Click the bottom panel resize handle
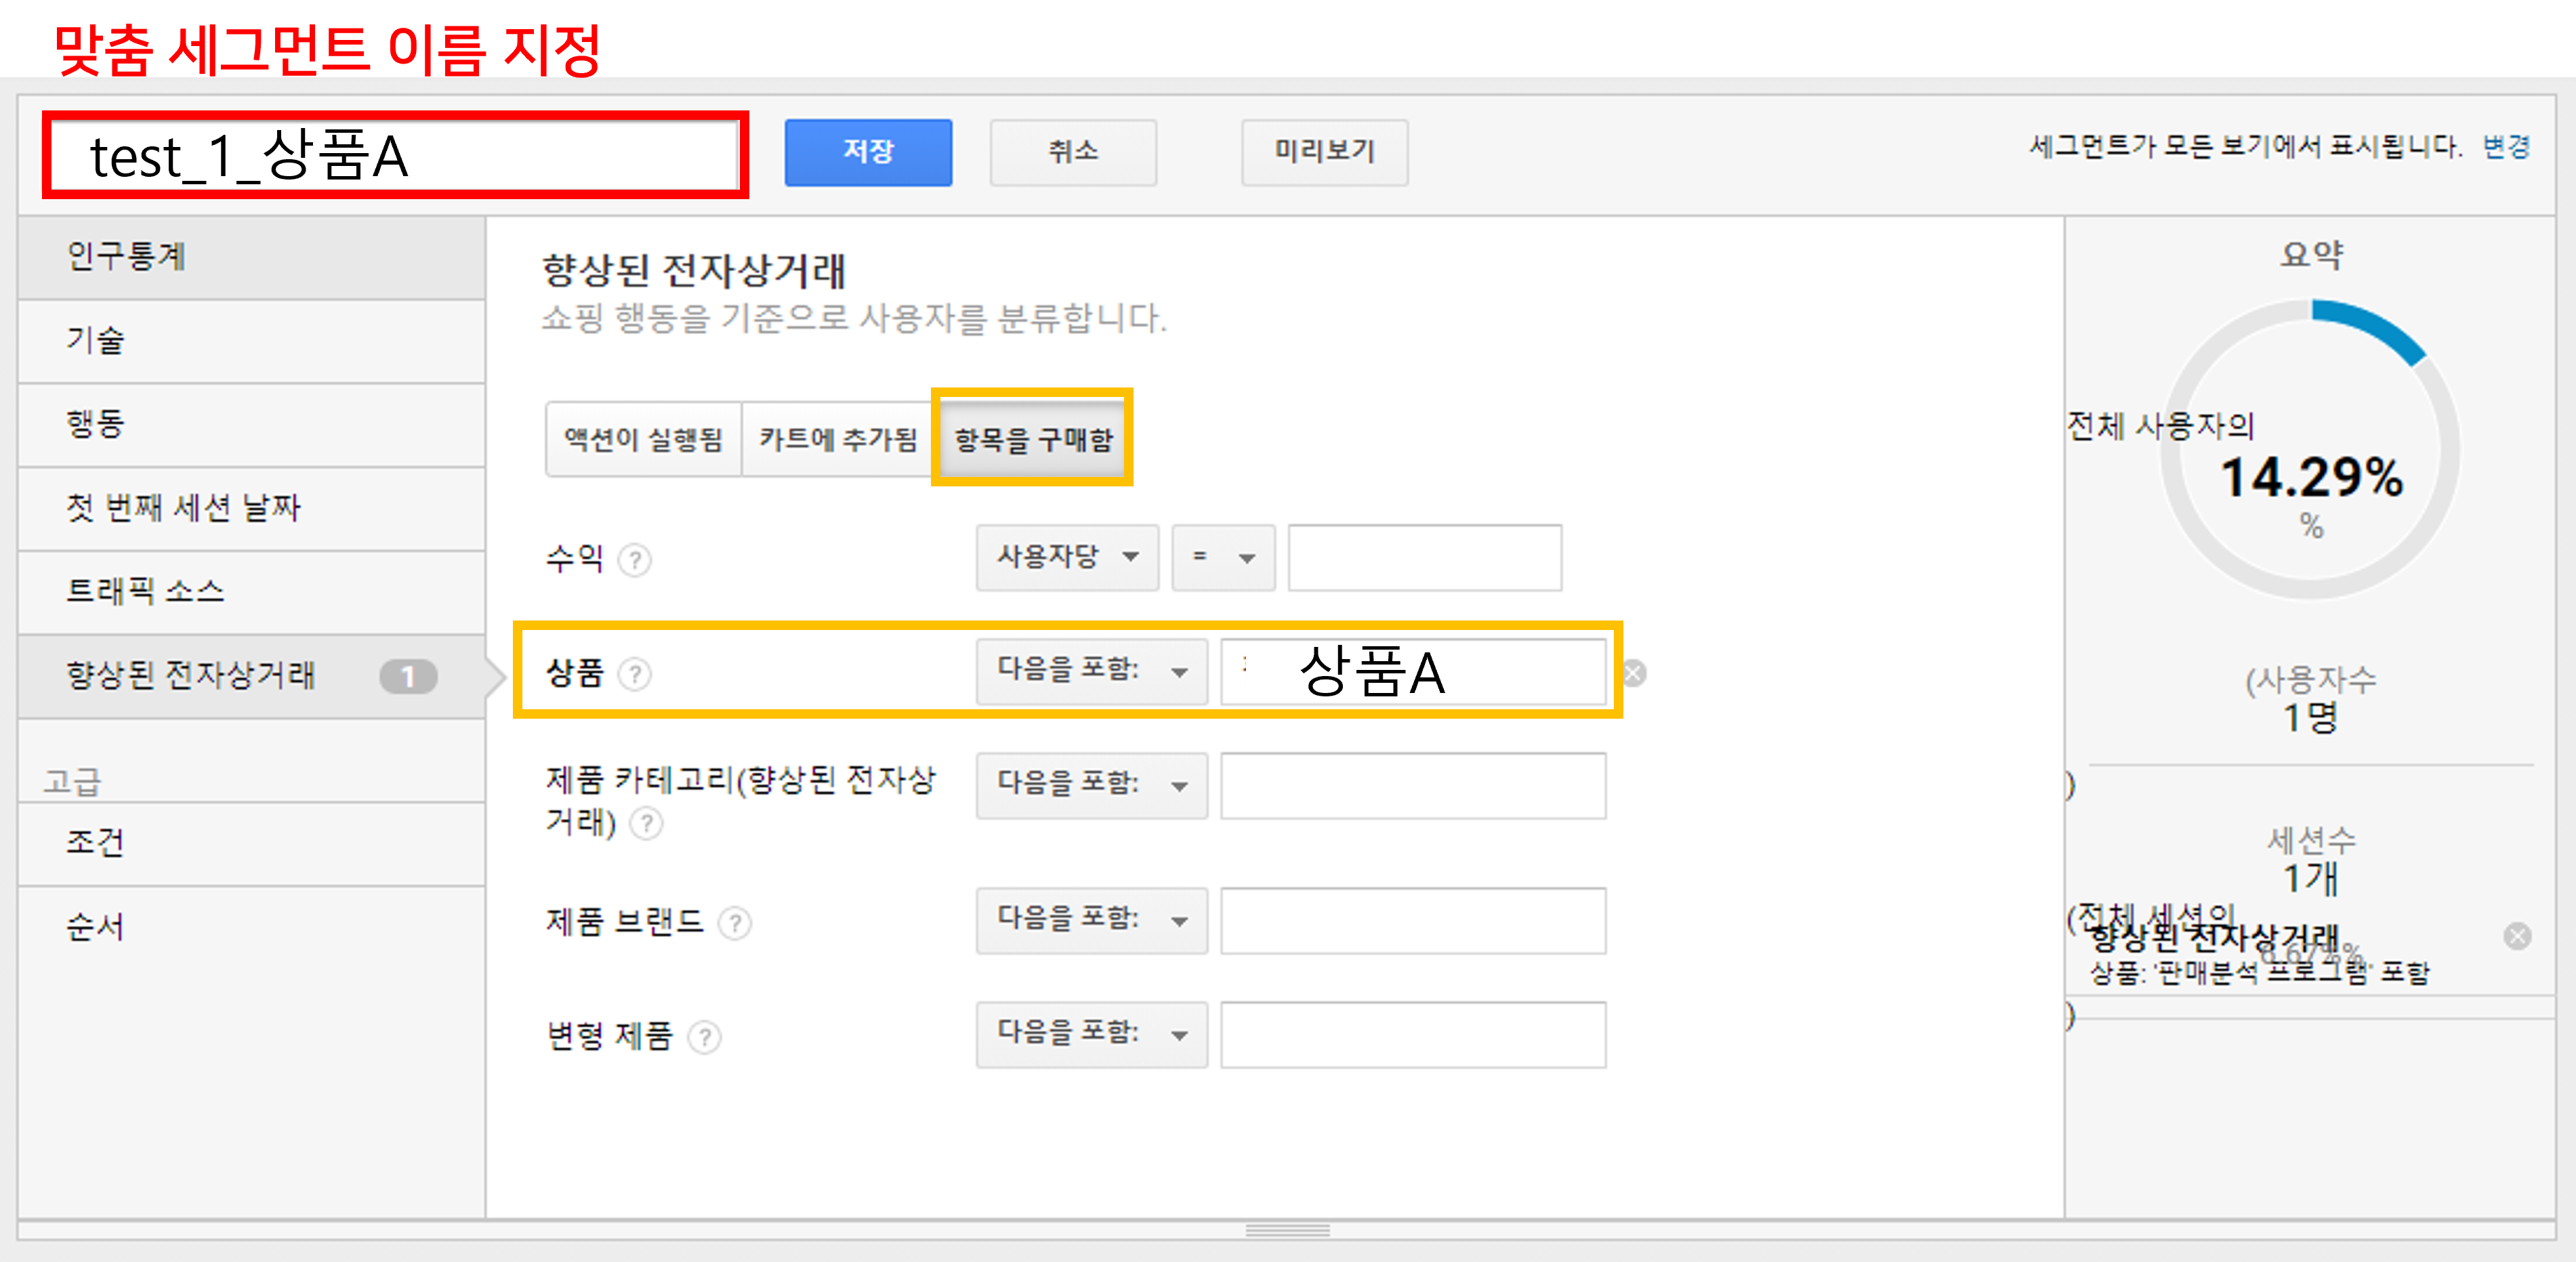2576x1262 pixels. (1287, 1230)
